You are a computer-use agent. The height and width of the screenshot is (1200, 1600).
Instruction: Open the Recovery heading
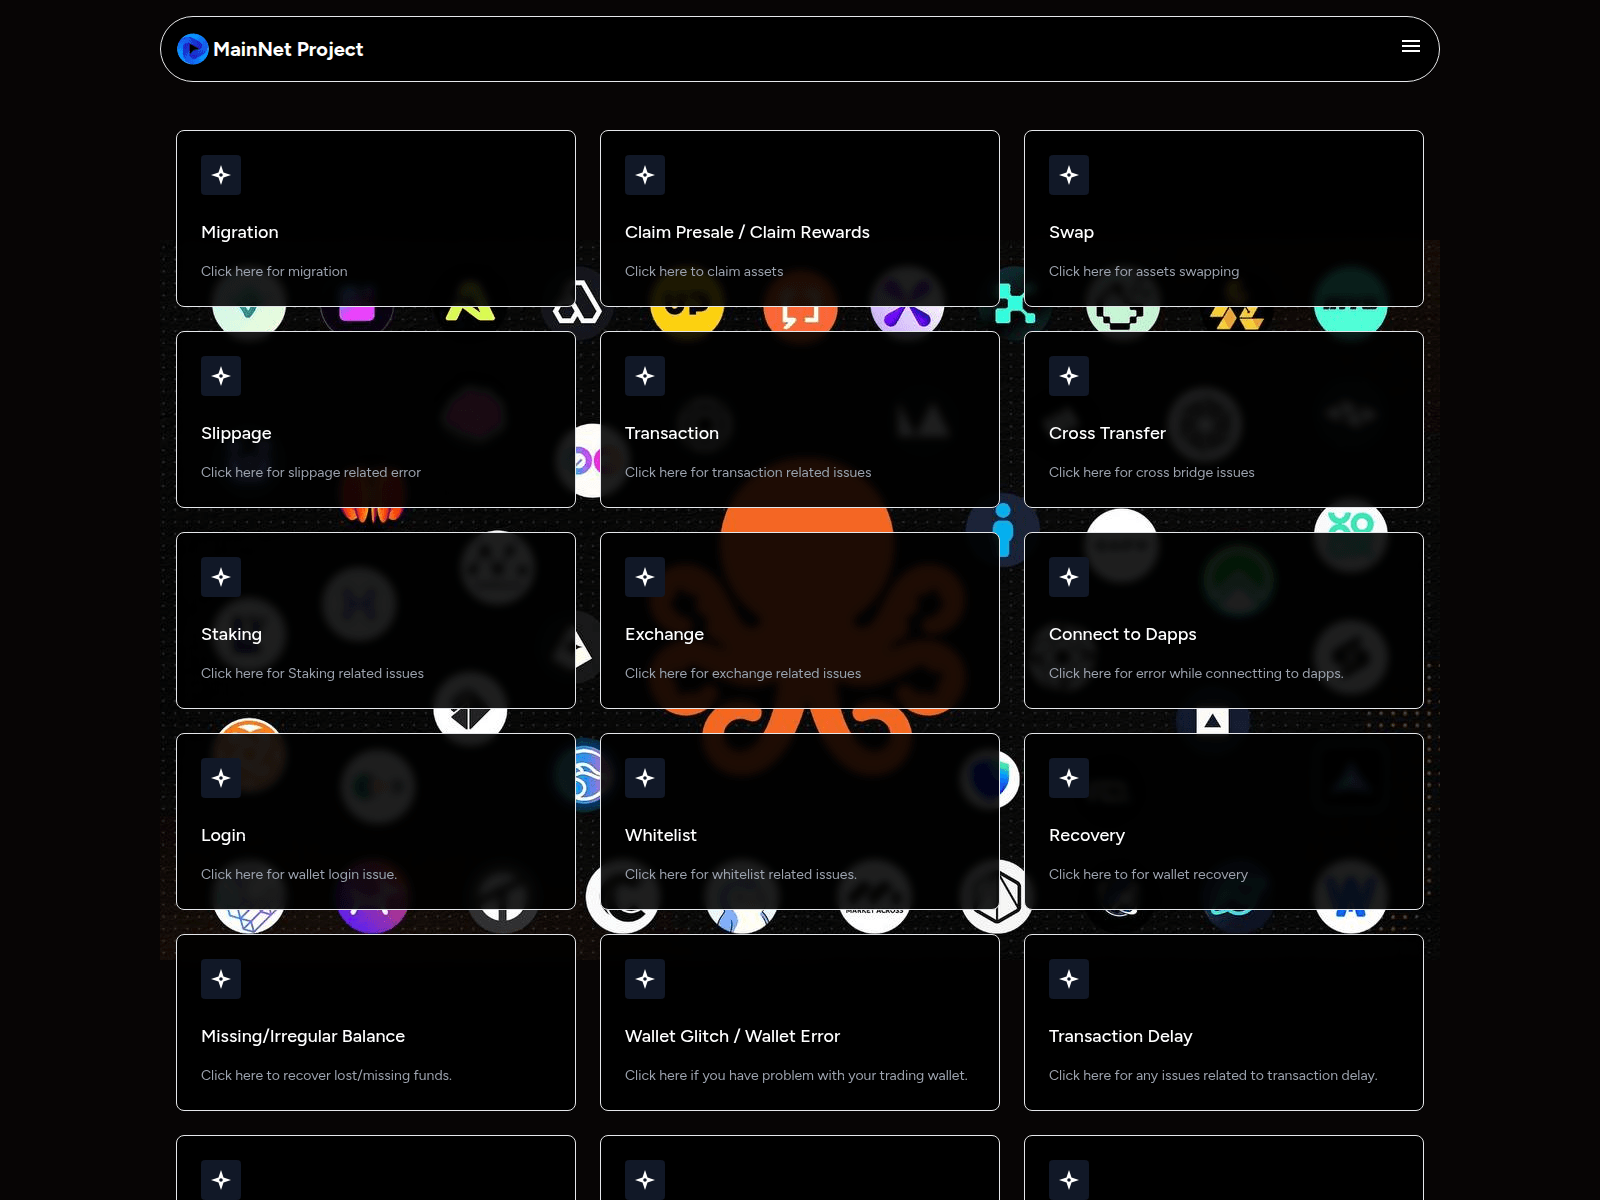[x=1087, y=835]
